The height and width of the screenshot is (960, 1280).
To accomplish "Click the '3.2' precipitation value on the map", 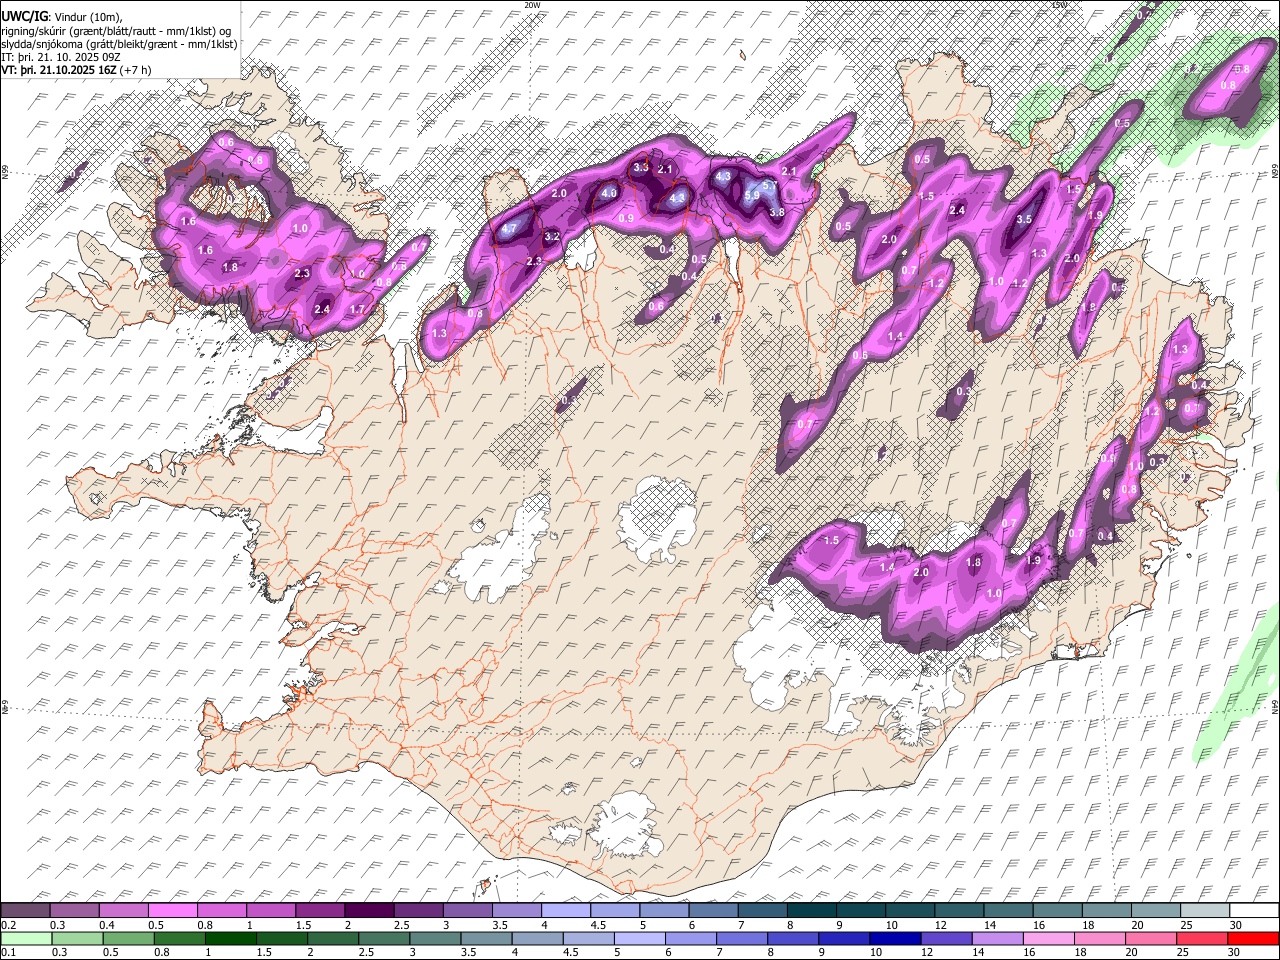I will (x=552, y=237).
